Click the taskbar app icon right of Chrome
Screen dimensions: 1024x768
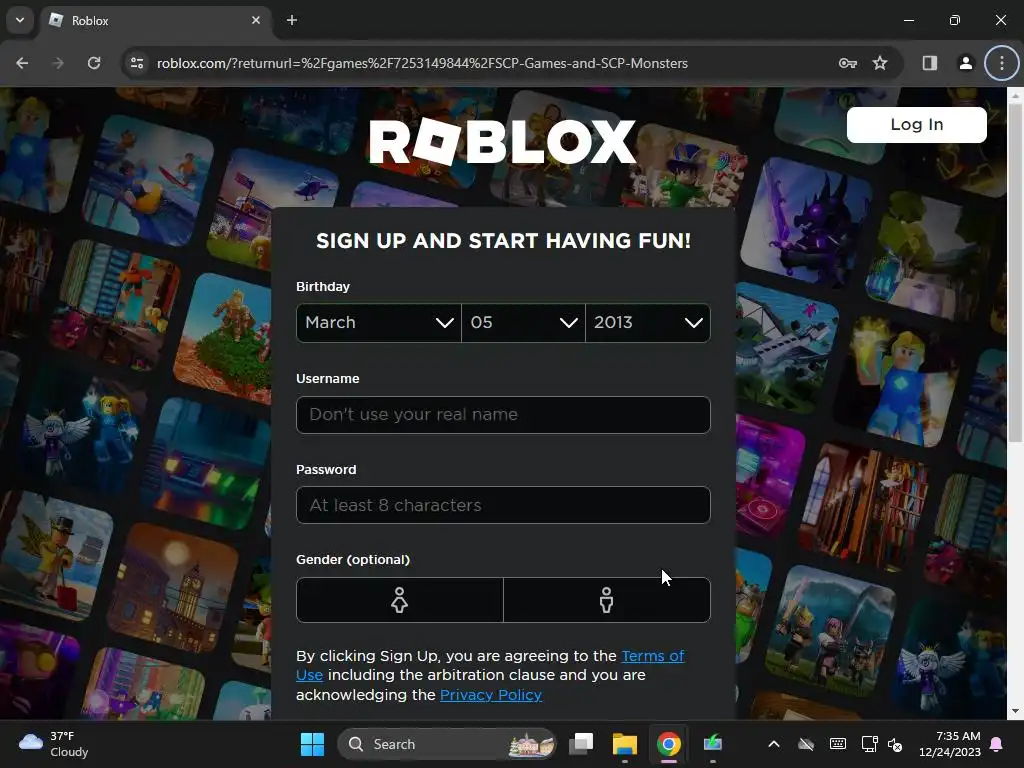click(x=712, y=744)
